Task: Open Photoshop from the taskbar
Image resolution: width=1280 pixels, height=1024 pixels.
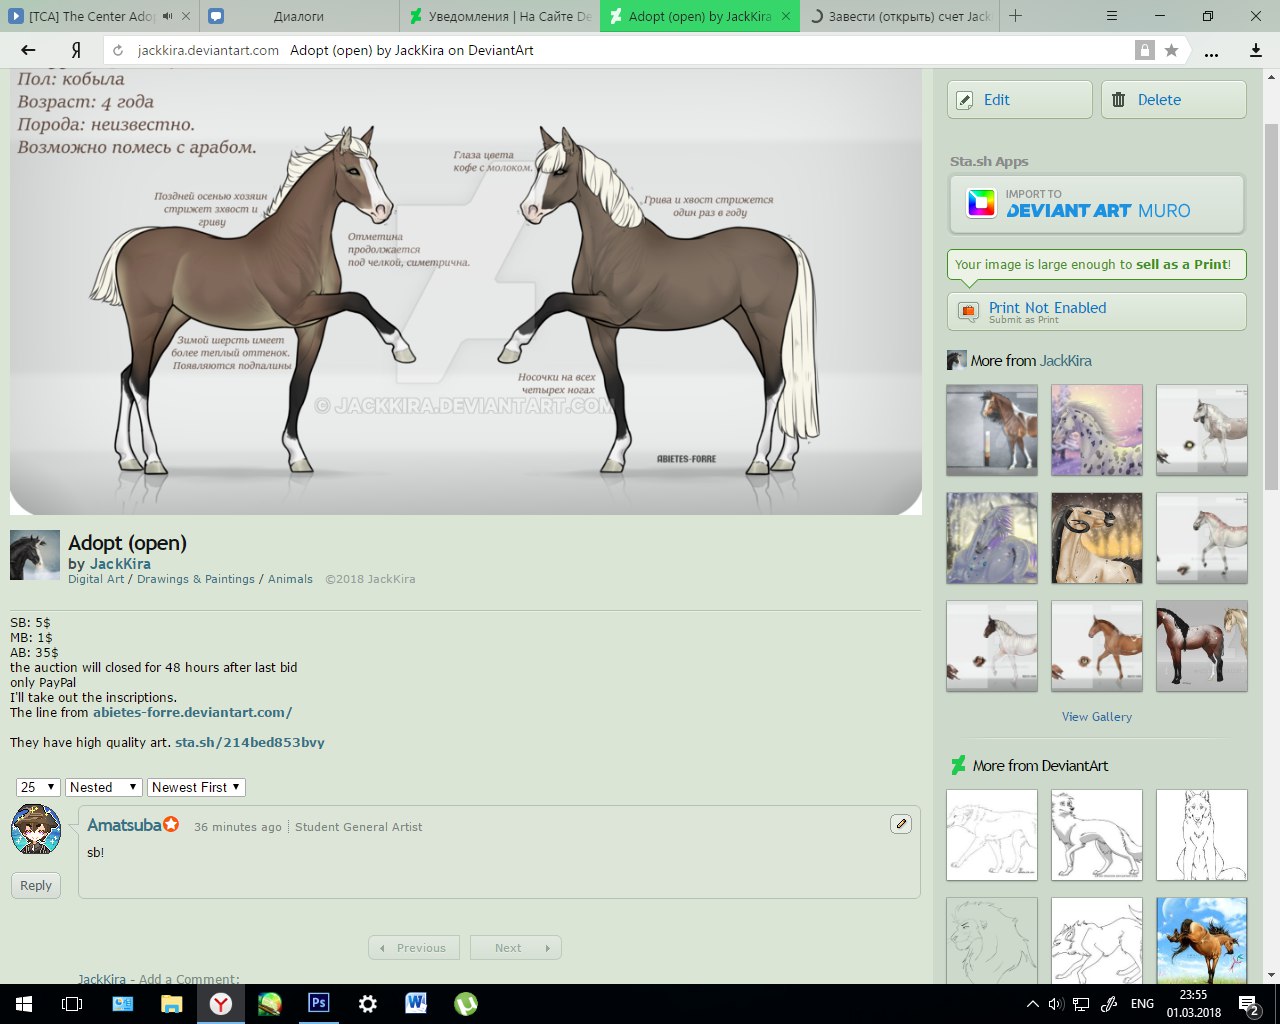Action: (x=319, y=1003)
